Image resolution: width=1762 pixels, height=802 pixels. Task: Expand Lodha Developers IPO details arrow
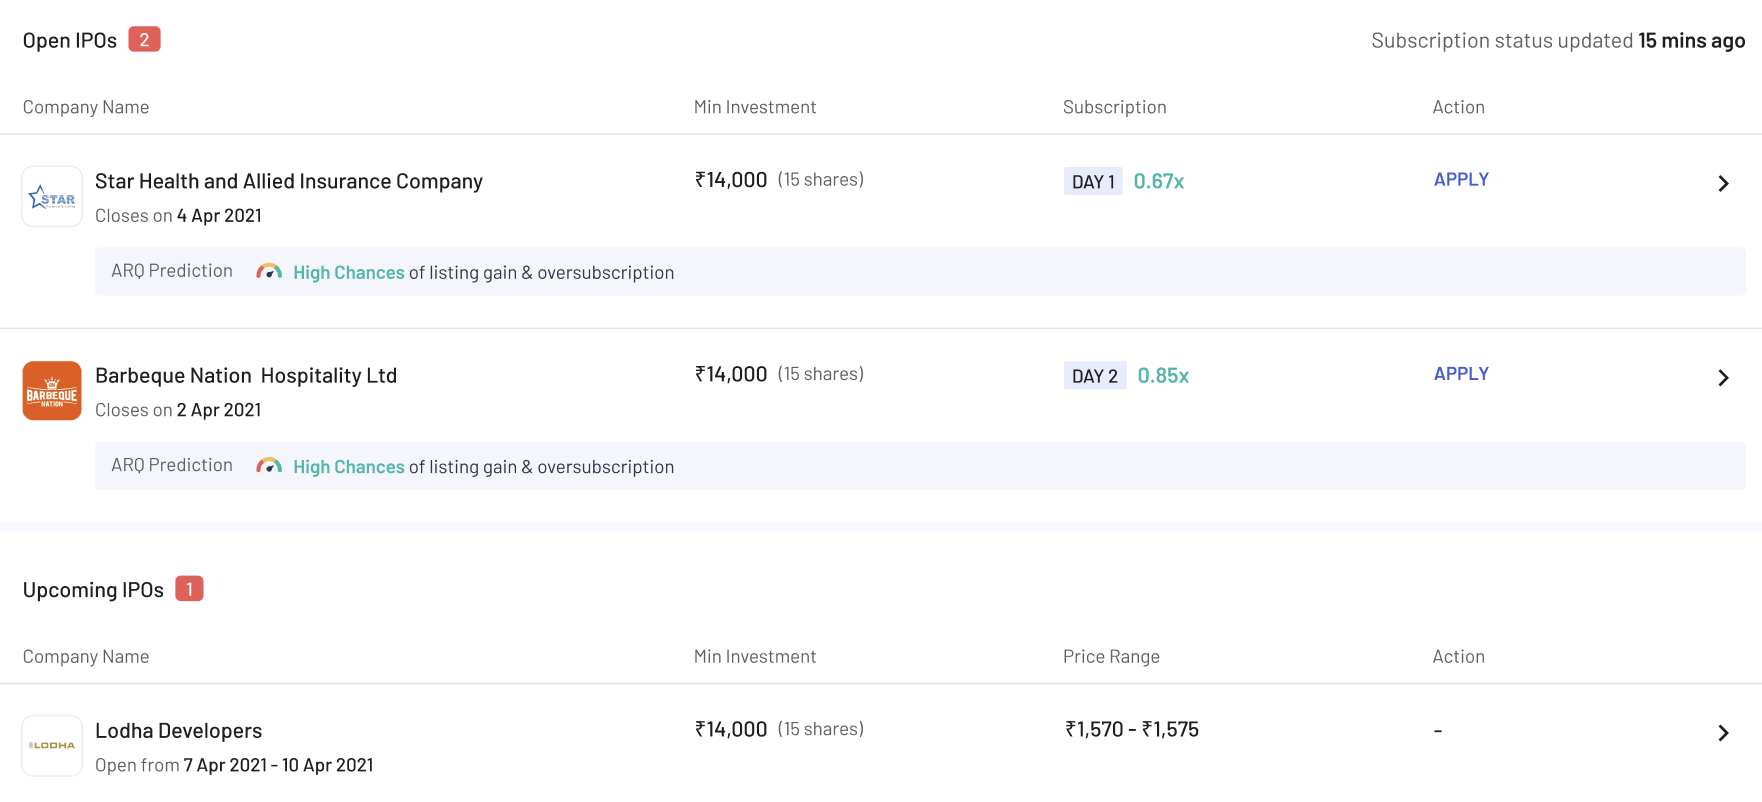click(1723, 733)
